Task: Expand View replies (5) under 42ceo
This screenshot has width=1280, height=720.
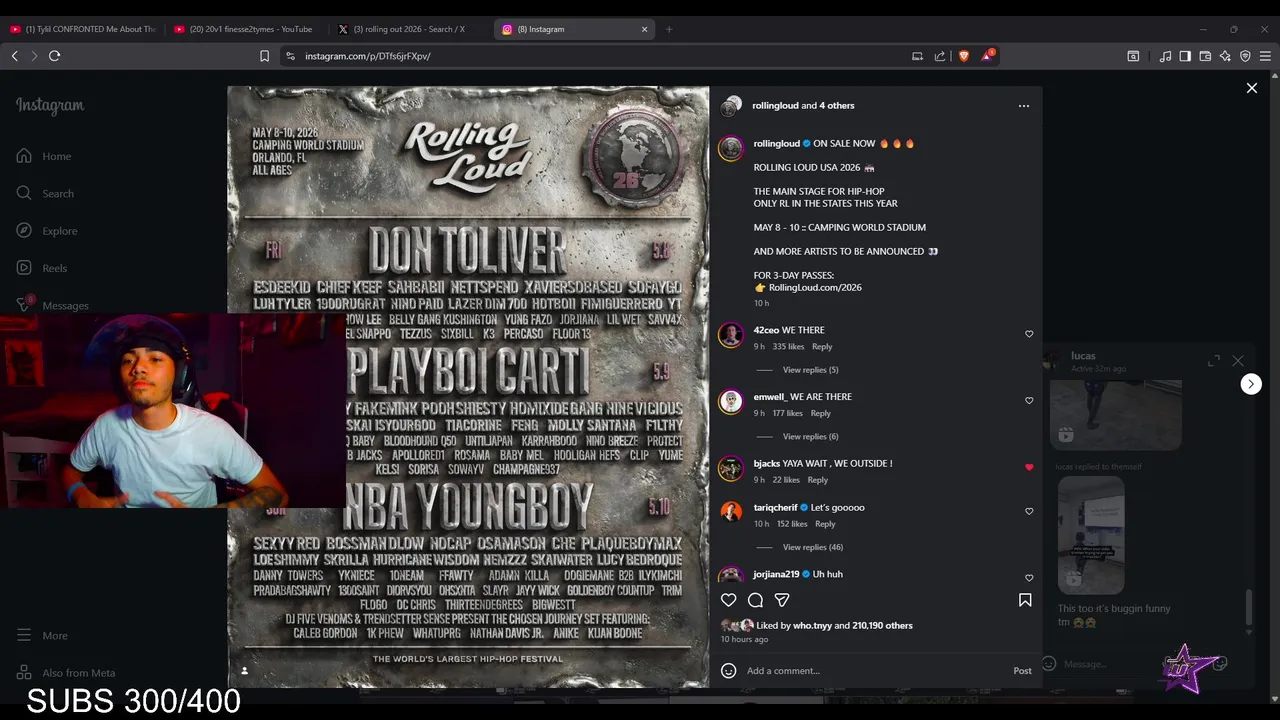Action: 810,370
